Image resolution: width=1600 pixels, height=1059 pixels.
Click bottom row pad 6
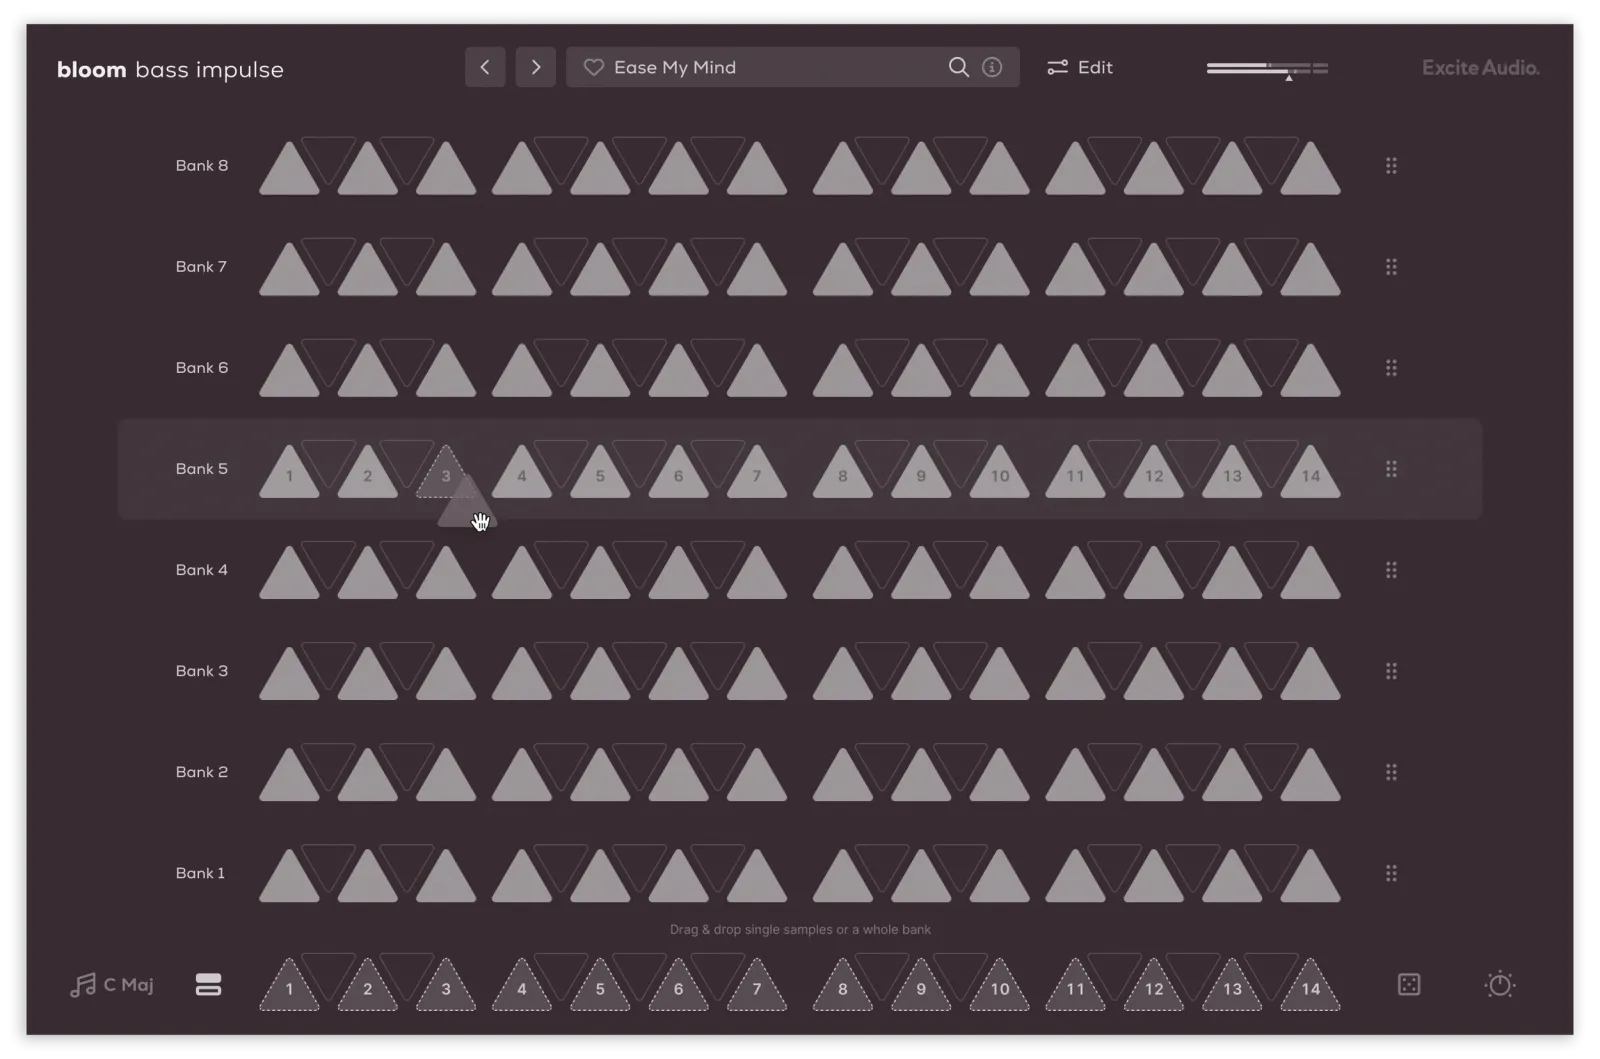(678, 987)
